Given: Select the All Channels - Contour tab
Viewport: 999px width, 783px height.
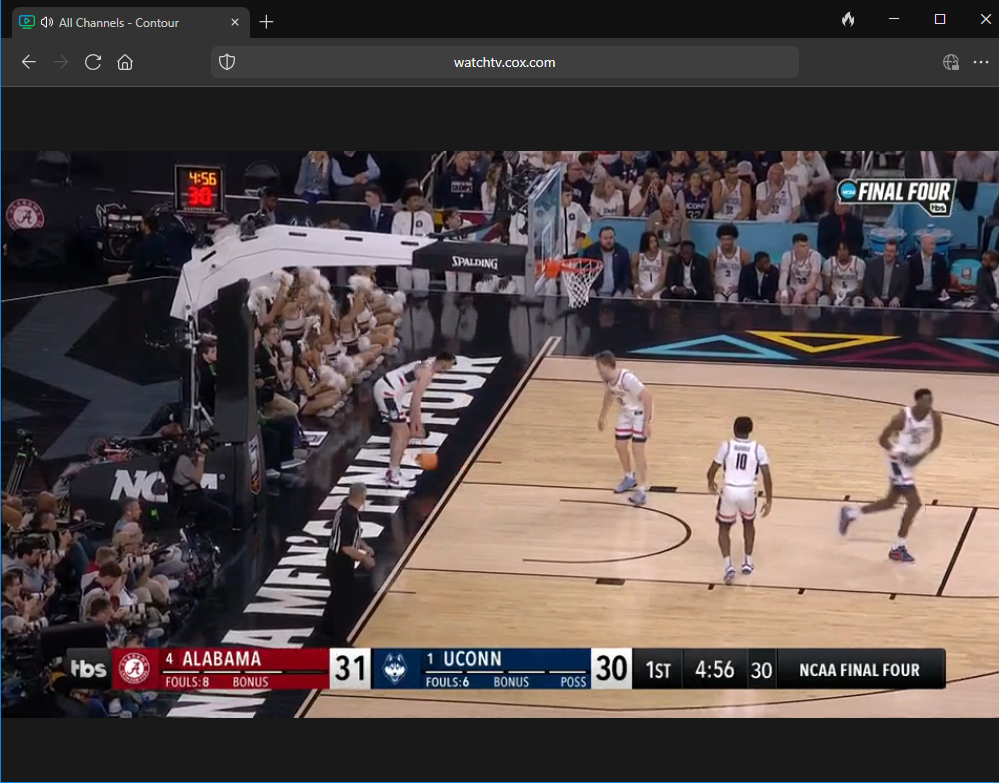Looking at the screenshot, I should (x=131, y=22).
